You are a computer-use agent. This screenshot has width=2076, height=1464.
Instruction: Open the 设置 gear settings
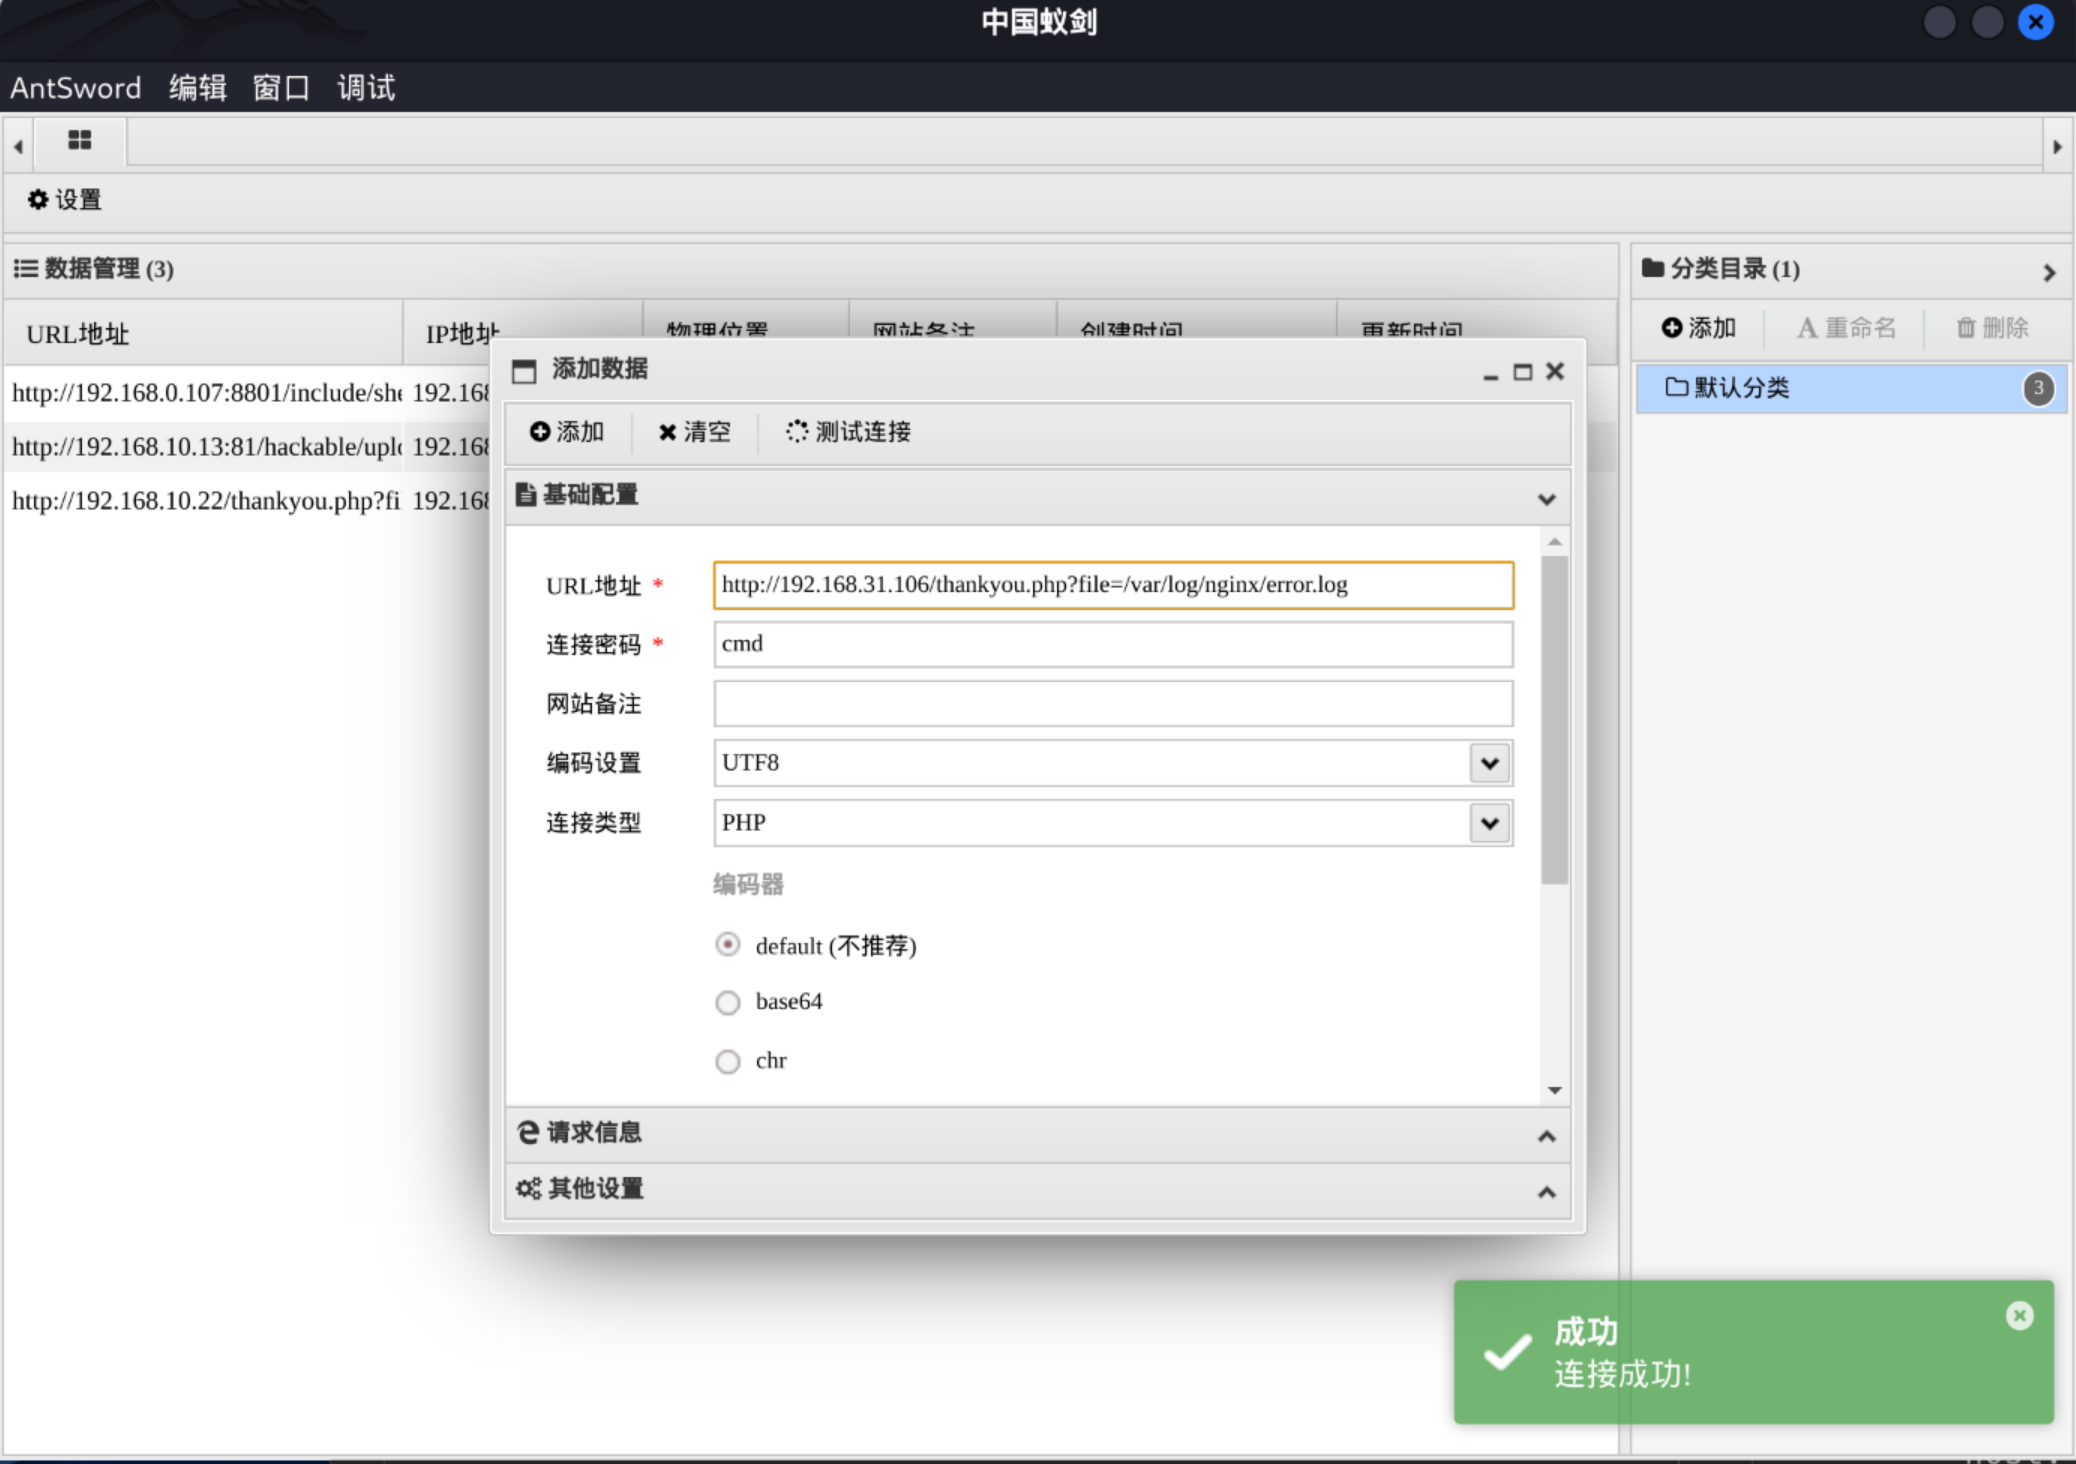pyautogui.click(x=64, y=199)
